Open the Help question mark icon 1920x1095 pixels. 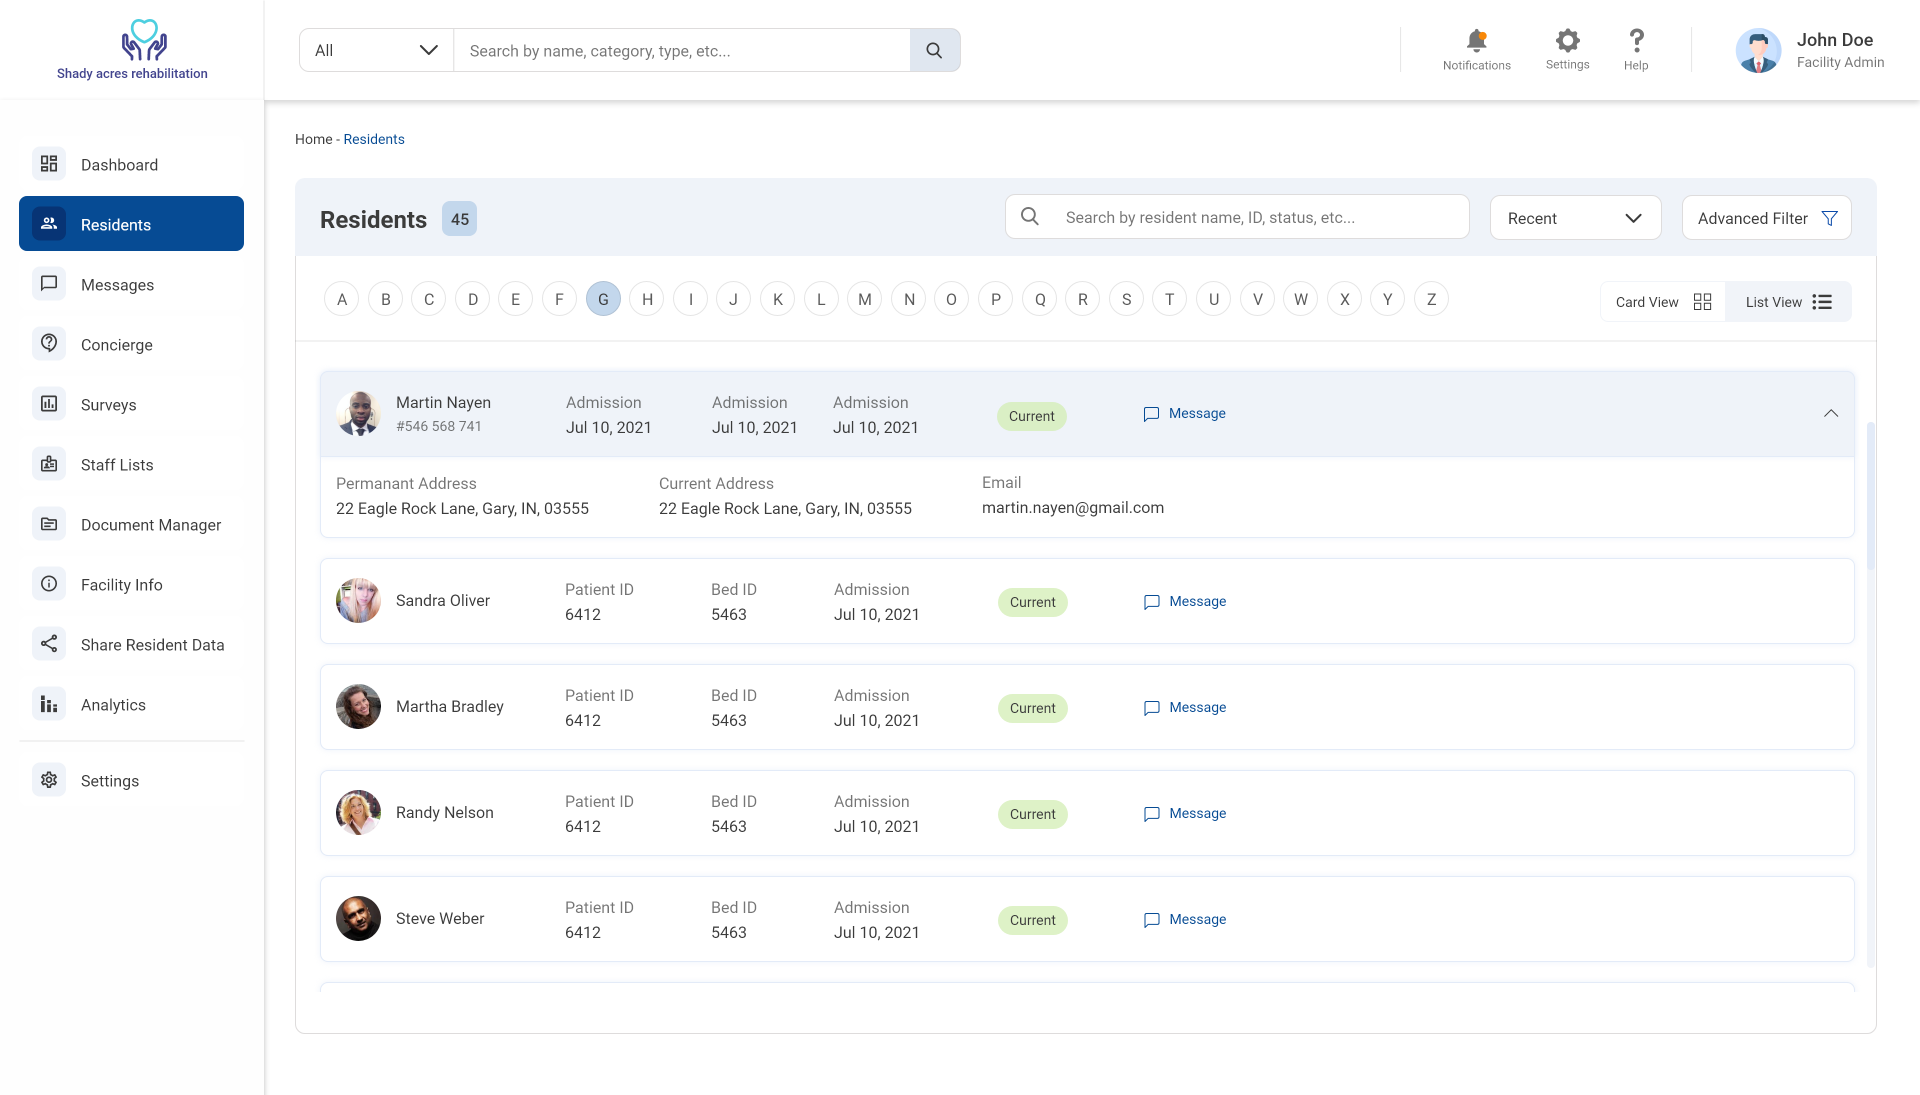[1636, 41]
